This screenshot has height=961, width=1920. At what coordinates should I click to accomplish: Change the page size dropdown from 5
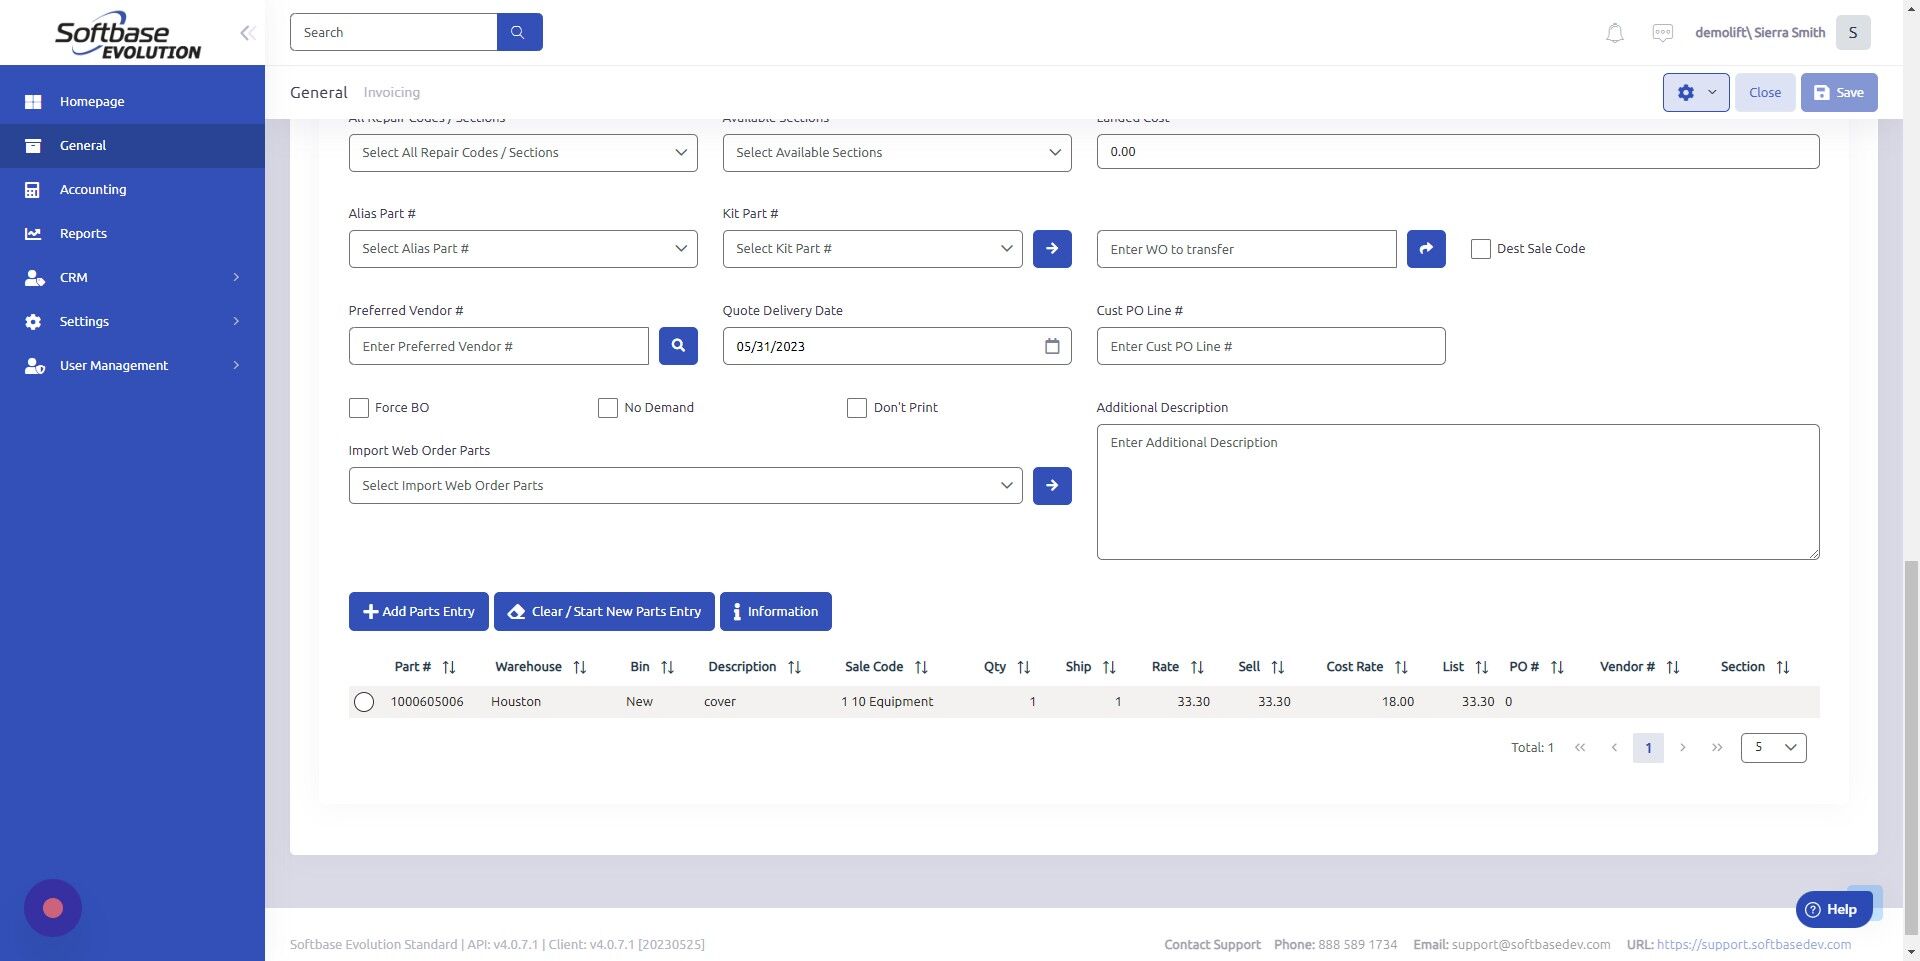point(1773,747)
